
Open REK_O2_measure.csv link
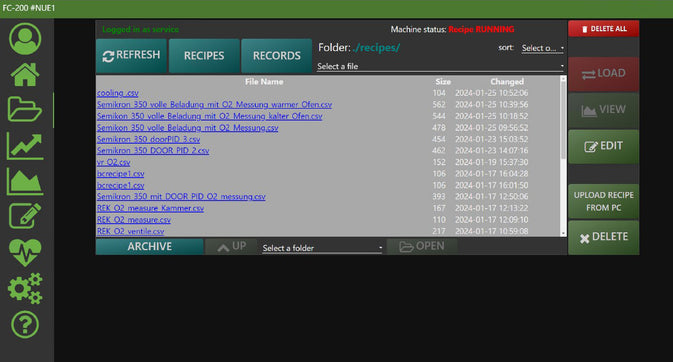(133, 220)
